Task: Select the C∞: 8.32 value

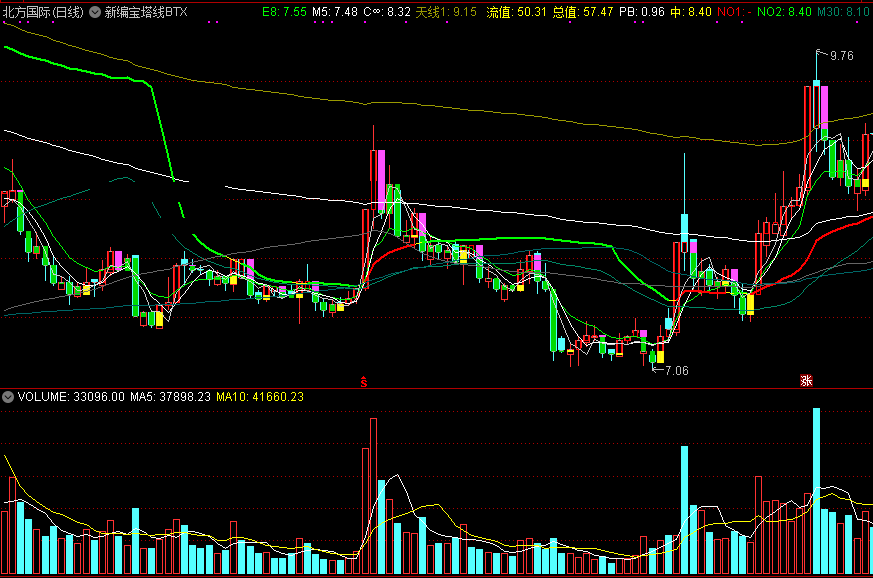Action: pyautogui.click(x=387, y=12)
